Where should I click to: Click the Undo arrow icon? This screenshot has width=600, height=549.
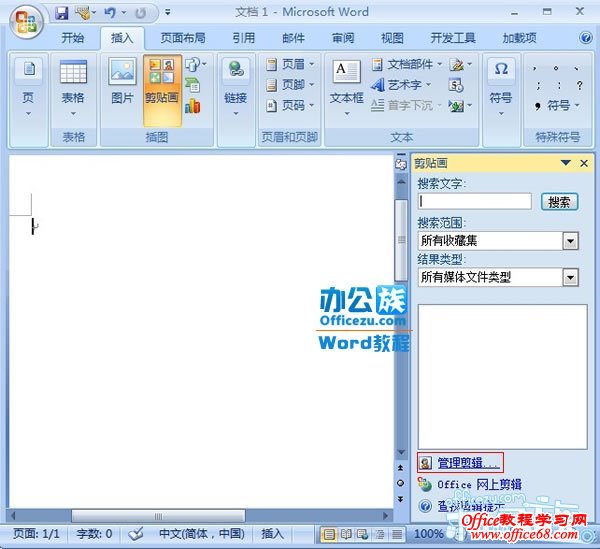point(110,13)
